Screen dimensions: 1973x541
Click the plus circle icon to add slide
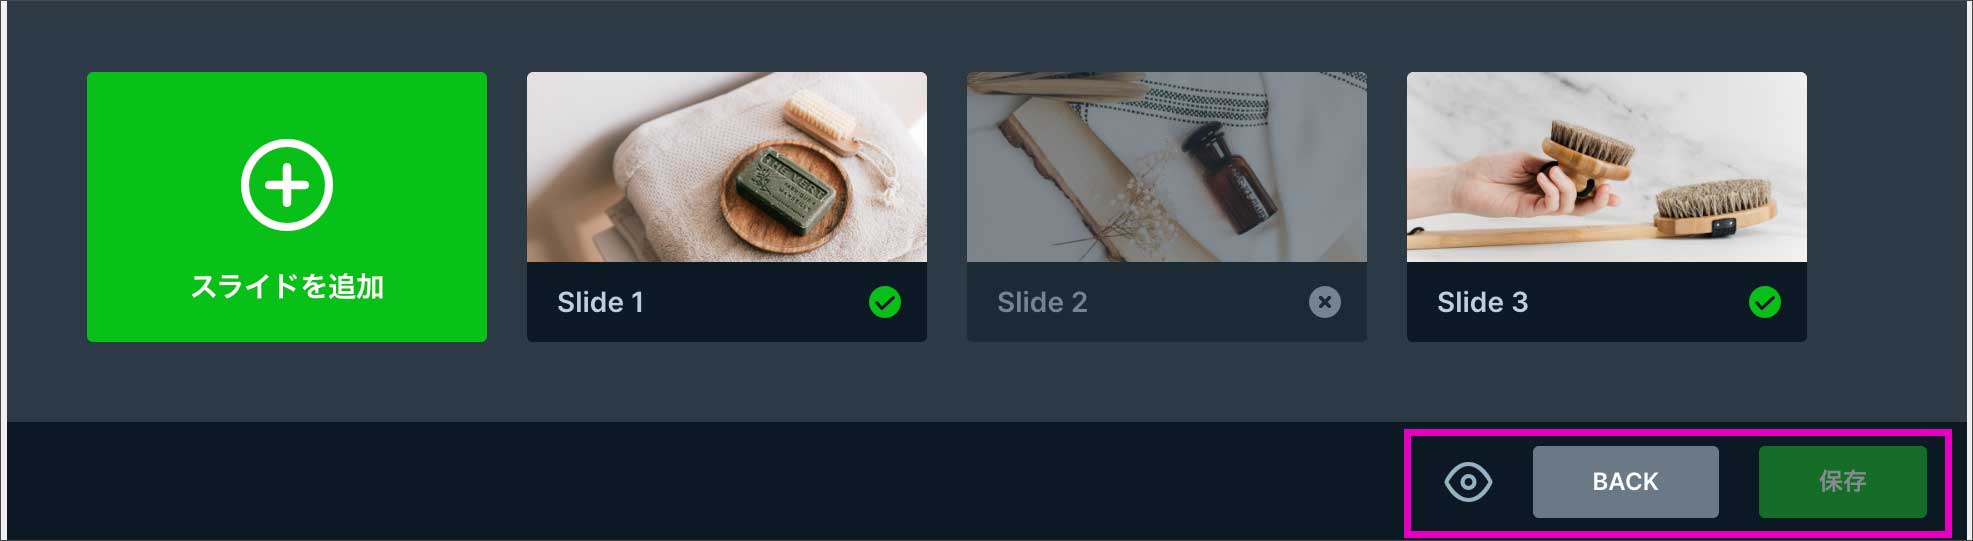tap(287, 185)
